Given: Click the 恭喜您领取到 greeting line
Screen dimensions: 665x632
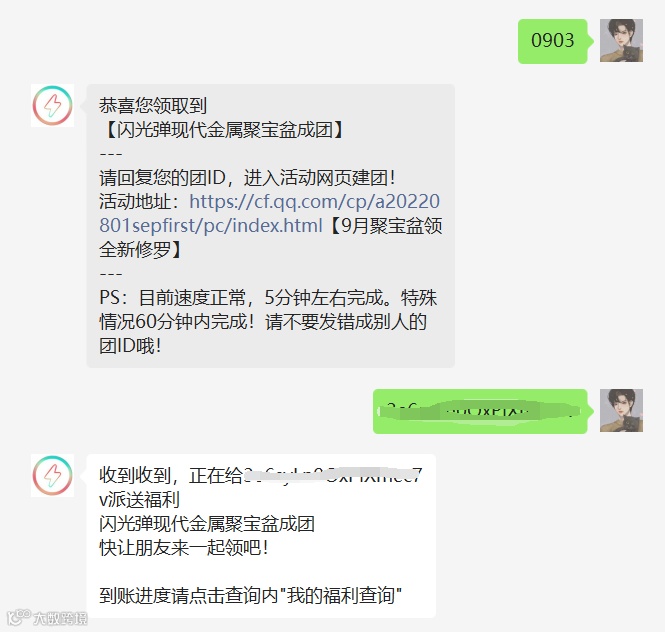Looking at the screenshot, I should point(153,106).
